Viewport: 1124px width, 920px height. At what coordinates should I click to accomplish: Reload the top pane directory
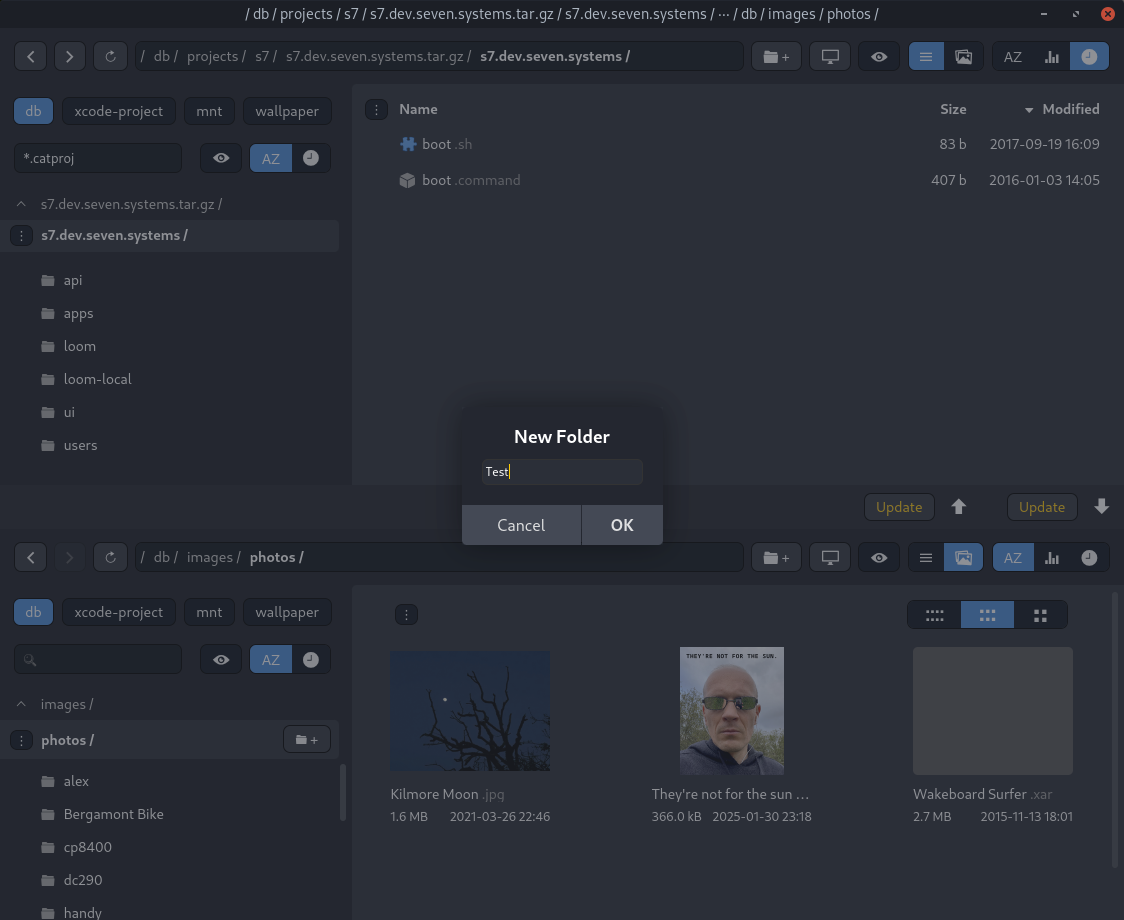(110, 57)
